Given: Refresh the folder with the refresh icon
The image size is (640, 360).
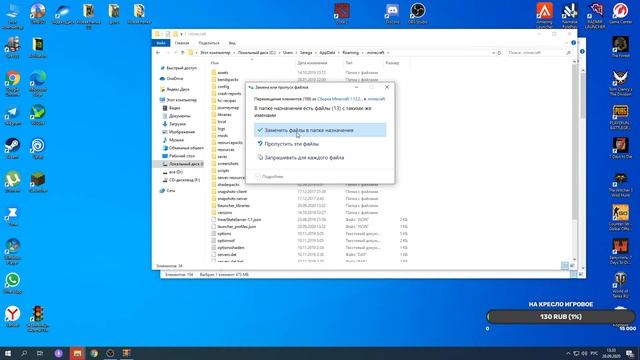Looking at the screenshot, I should click(499, 53).
